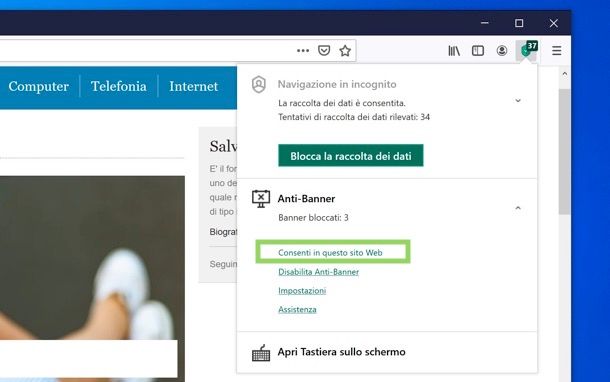Click the page scrollbar up arrow
The image size is (610, 382).
pos(565,74)
